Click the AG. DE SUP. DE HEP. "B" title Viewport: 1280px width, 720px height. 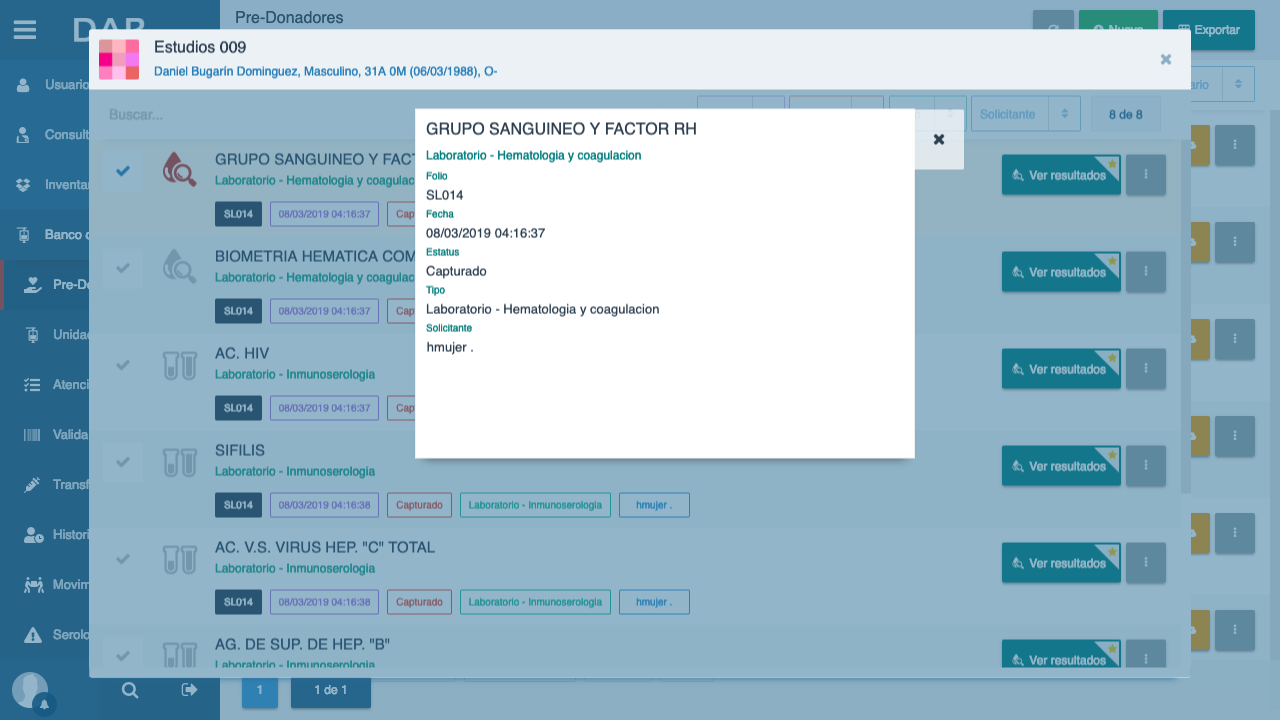pyautogui.click(x=302, y=644)
